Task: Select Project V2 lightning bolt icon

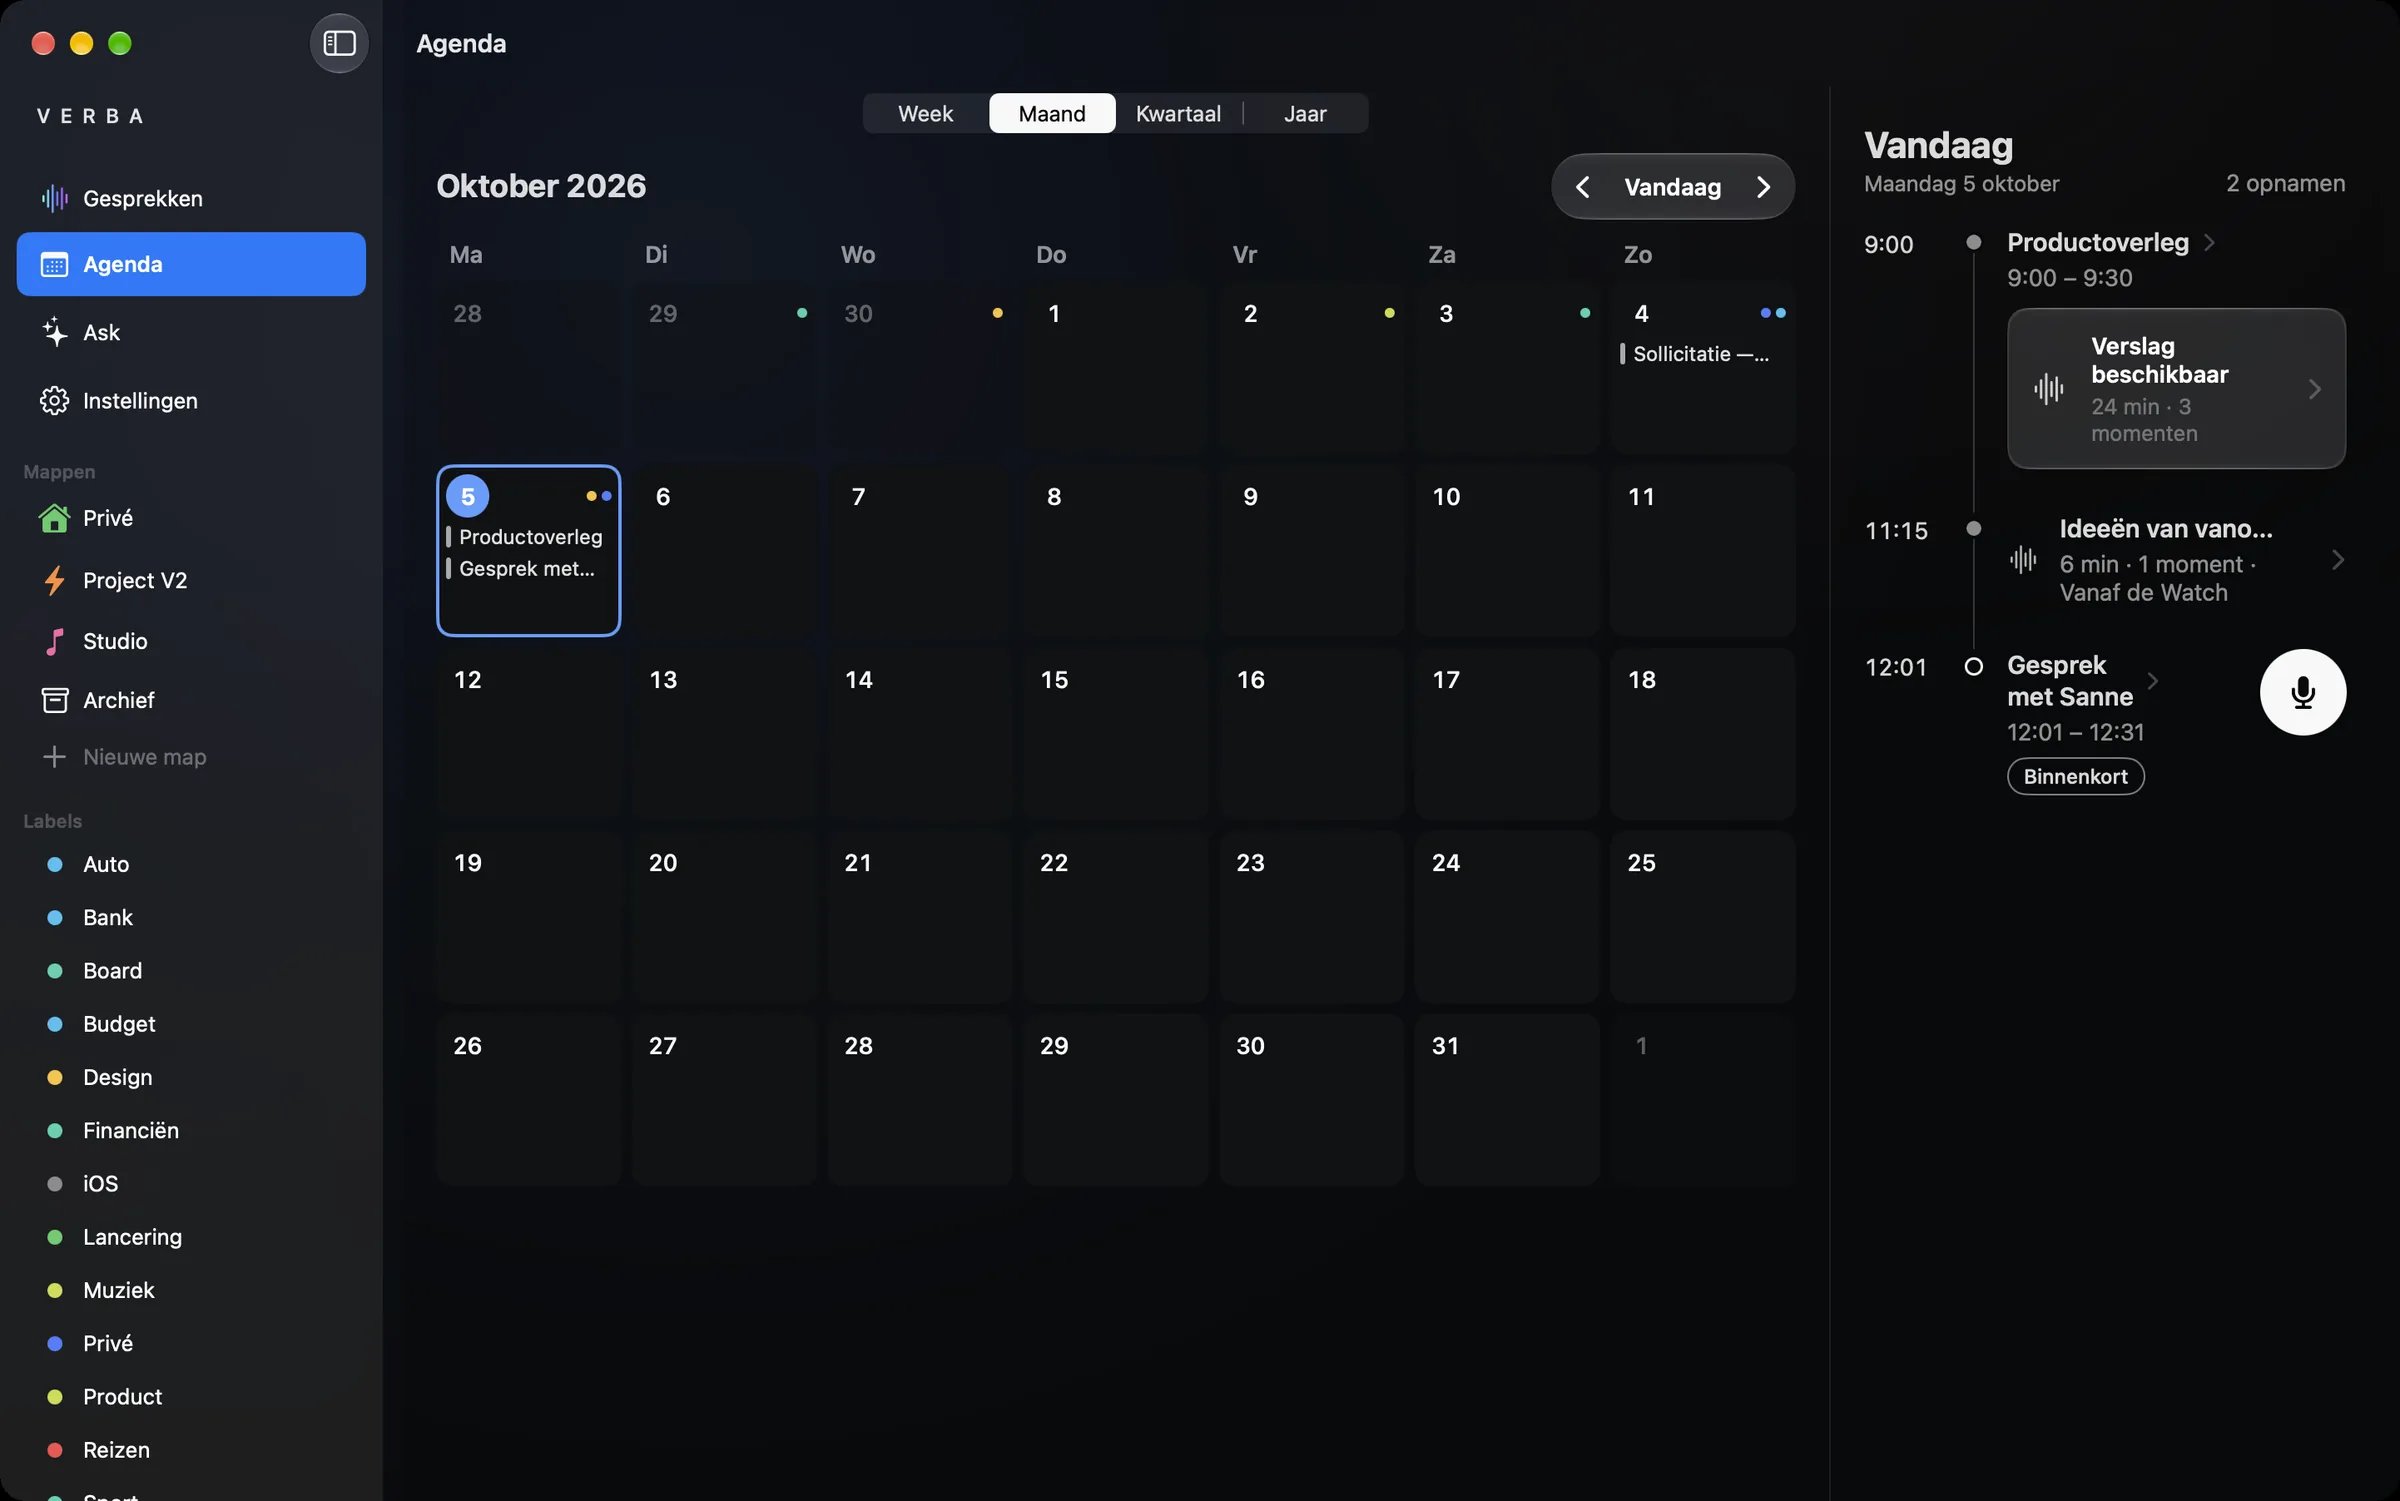Action: click(x=54, y=580)
